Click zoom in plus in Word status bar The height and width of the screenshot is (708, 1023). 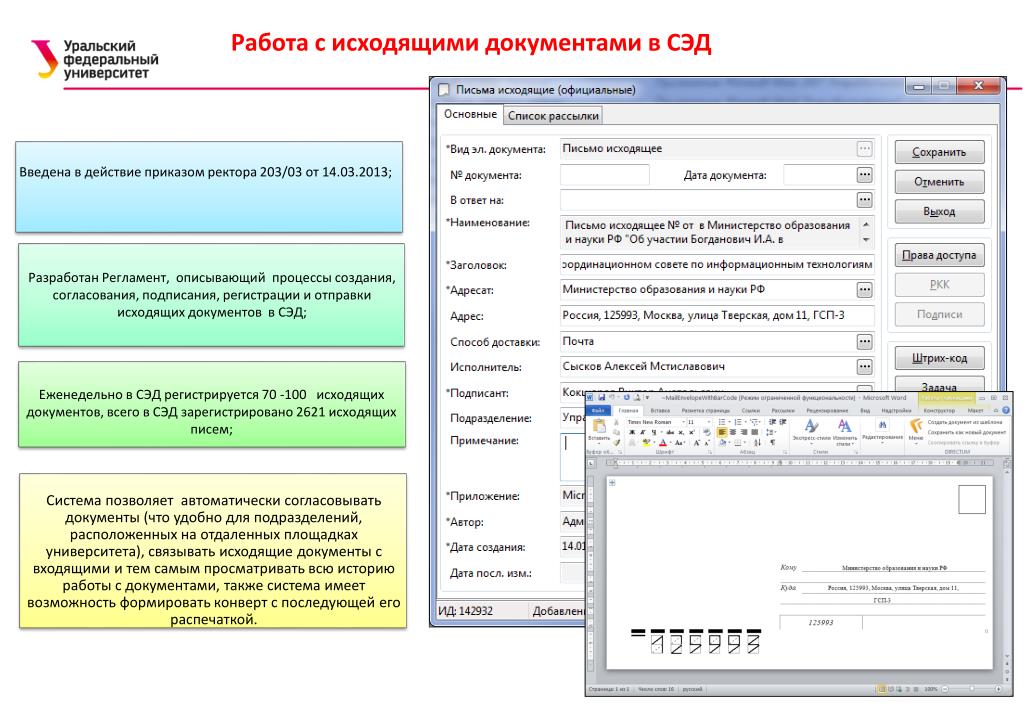(x=998, y=689)
